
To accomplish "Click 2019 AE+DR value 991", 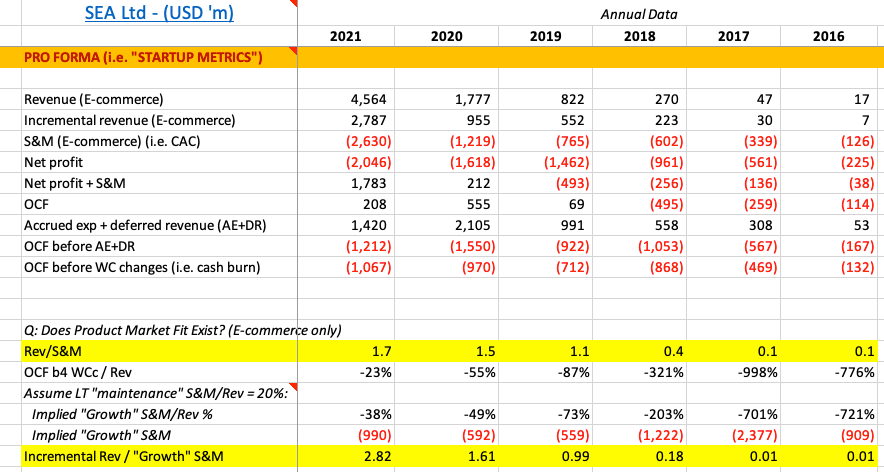I will pyautogui.click(x=572, y=226).
